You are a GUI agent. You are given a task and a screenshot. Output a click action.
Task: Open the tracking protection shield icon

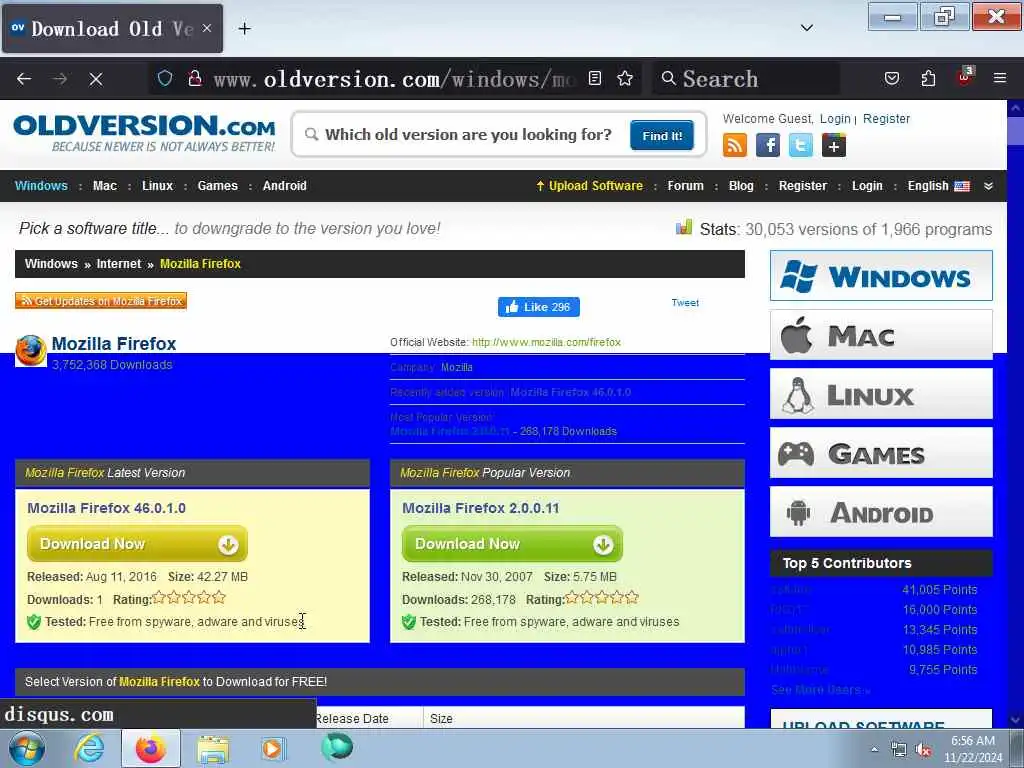click(x=165, y=79)
